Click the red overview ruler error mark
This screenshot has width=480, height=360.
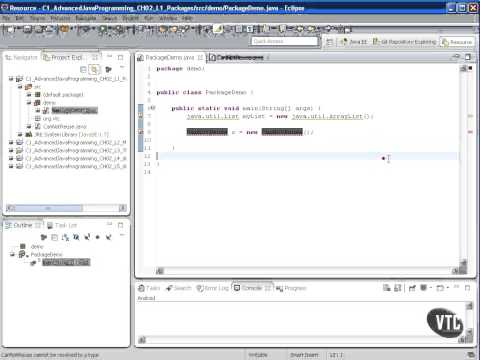470,132
